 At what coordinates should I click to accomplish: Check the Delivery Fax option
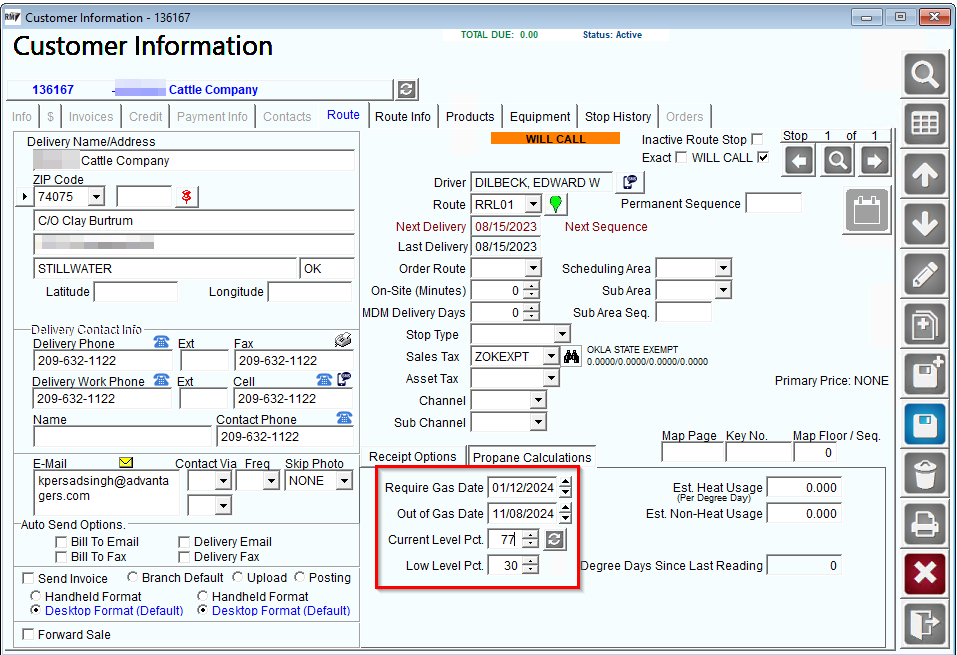click(x=184, y=557)
